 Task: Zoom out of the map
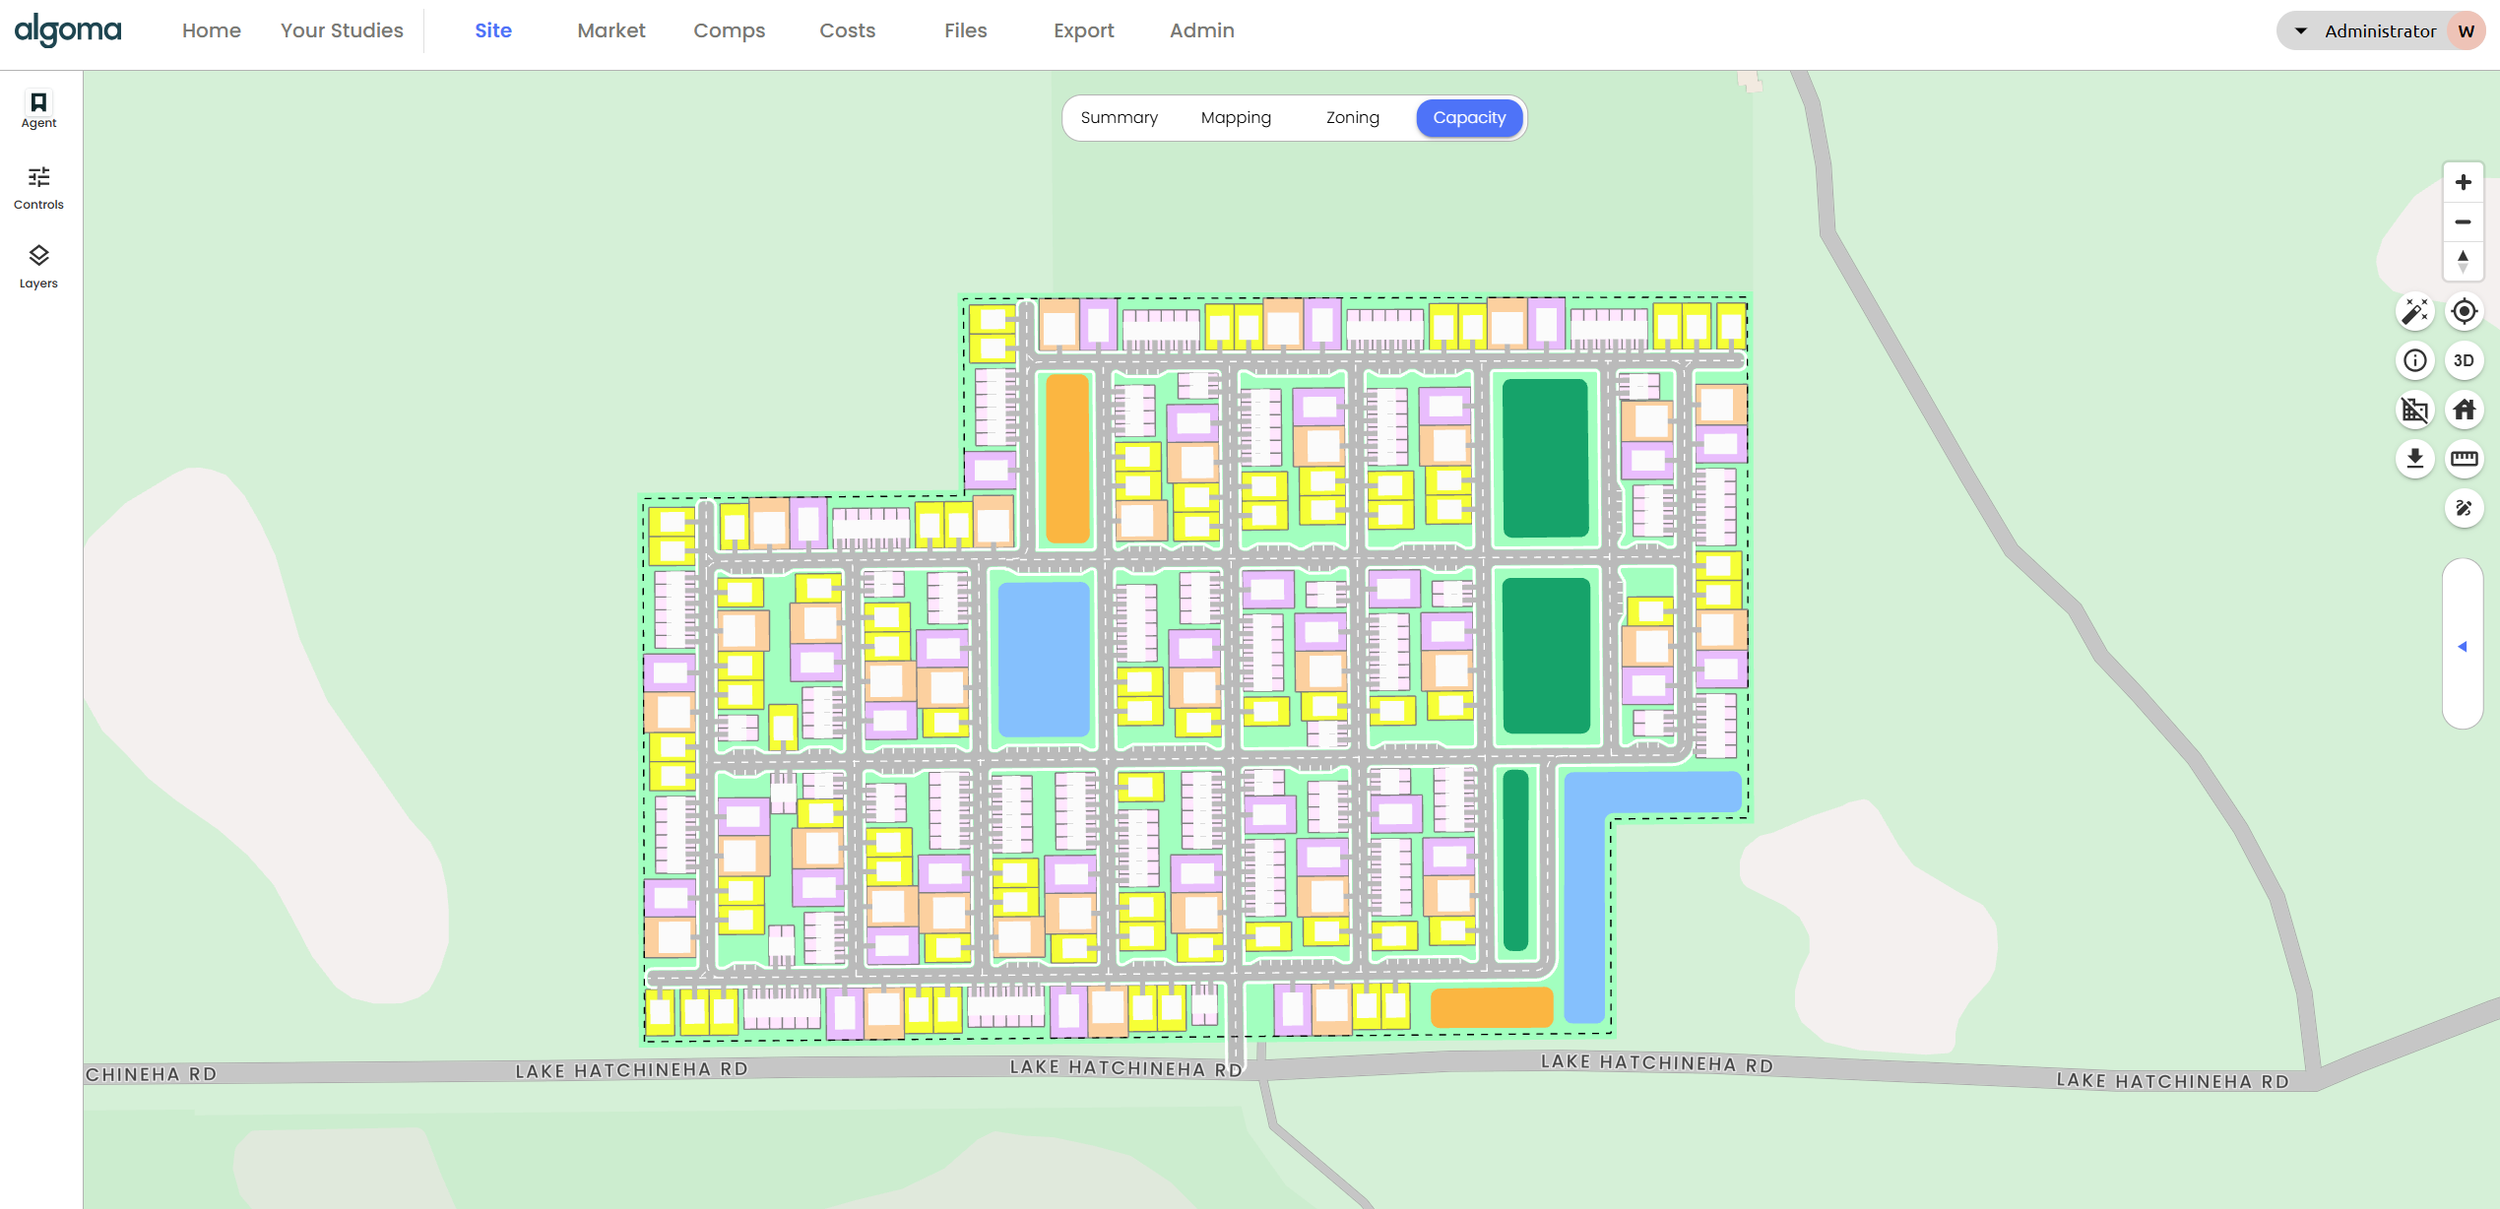click(x=2462, y=222)
